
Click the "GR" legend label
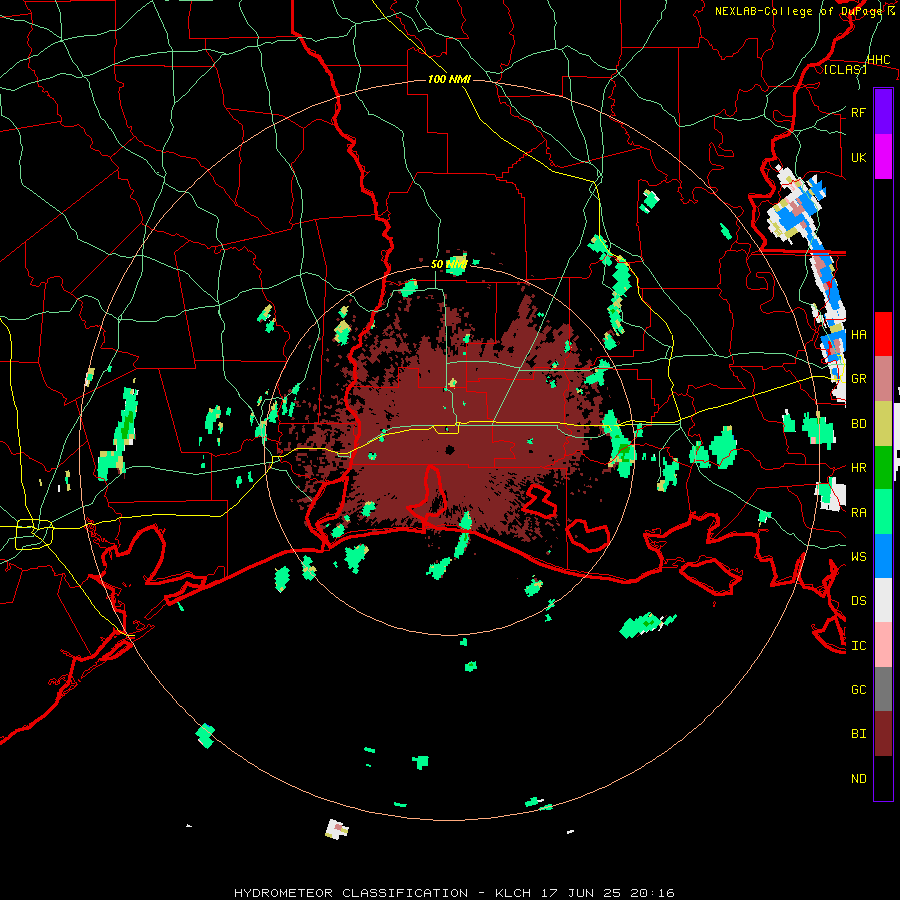[859, 379]
